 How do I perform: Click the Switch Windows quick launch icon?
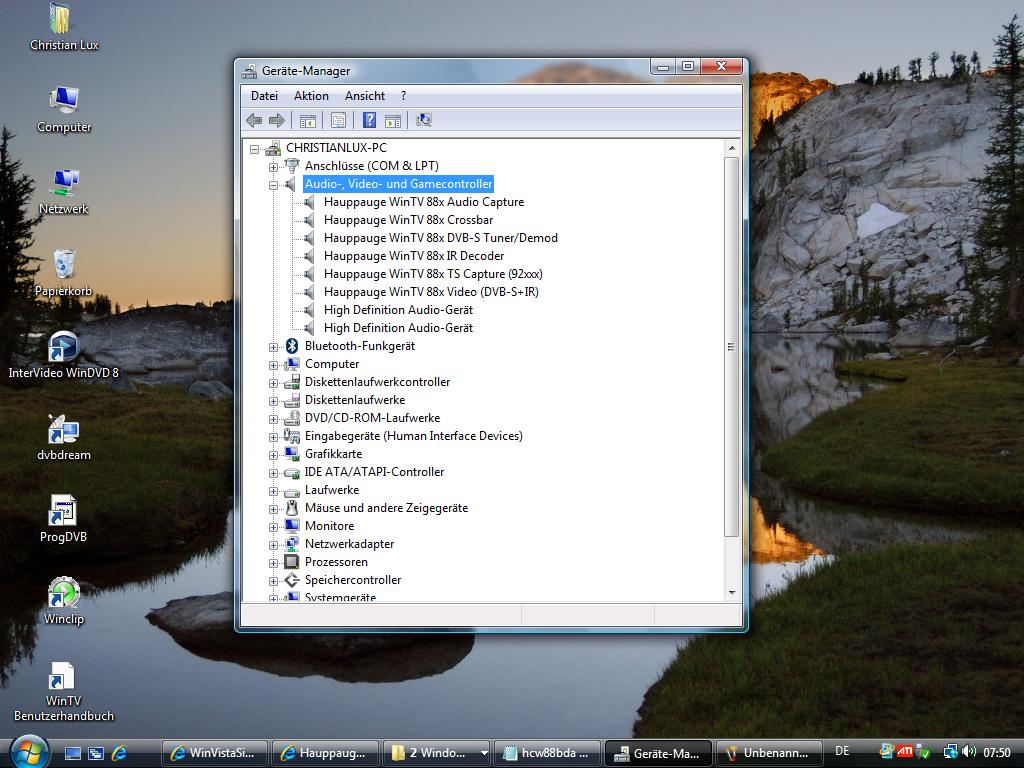(96, 753)
